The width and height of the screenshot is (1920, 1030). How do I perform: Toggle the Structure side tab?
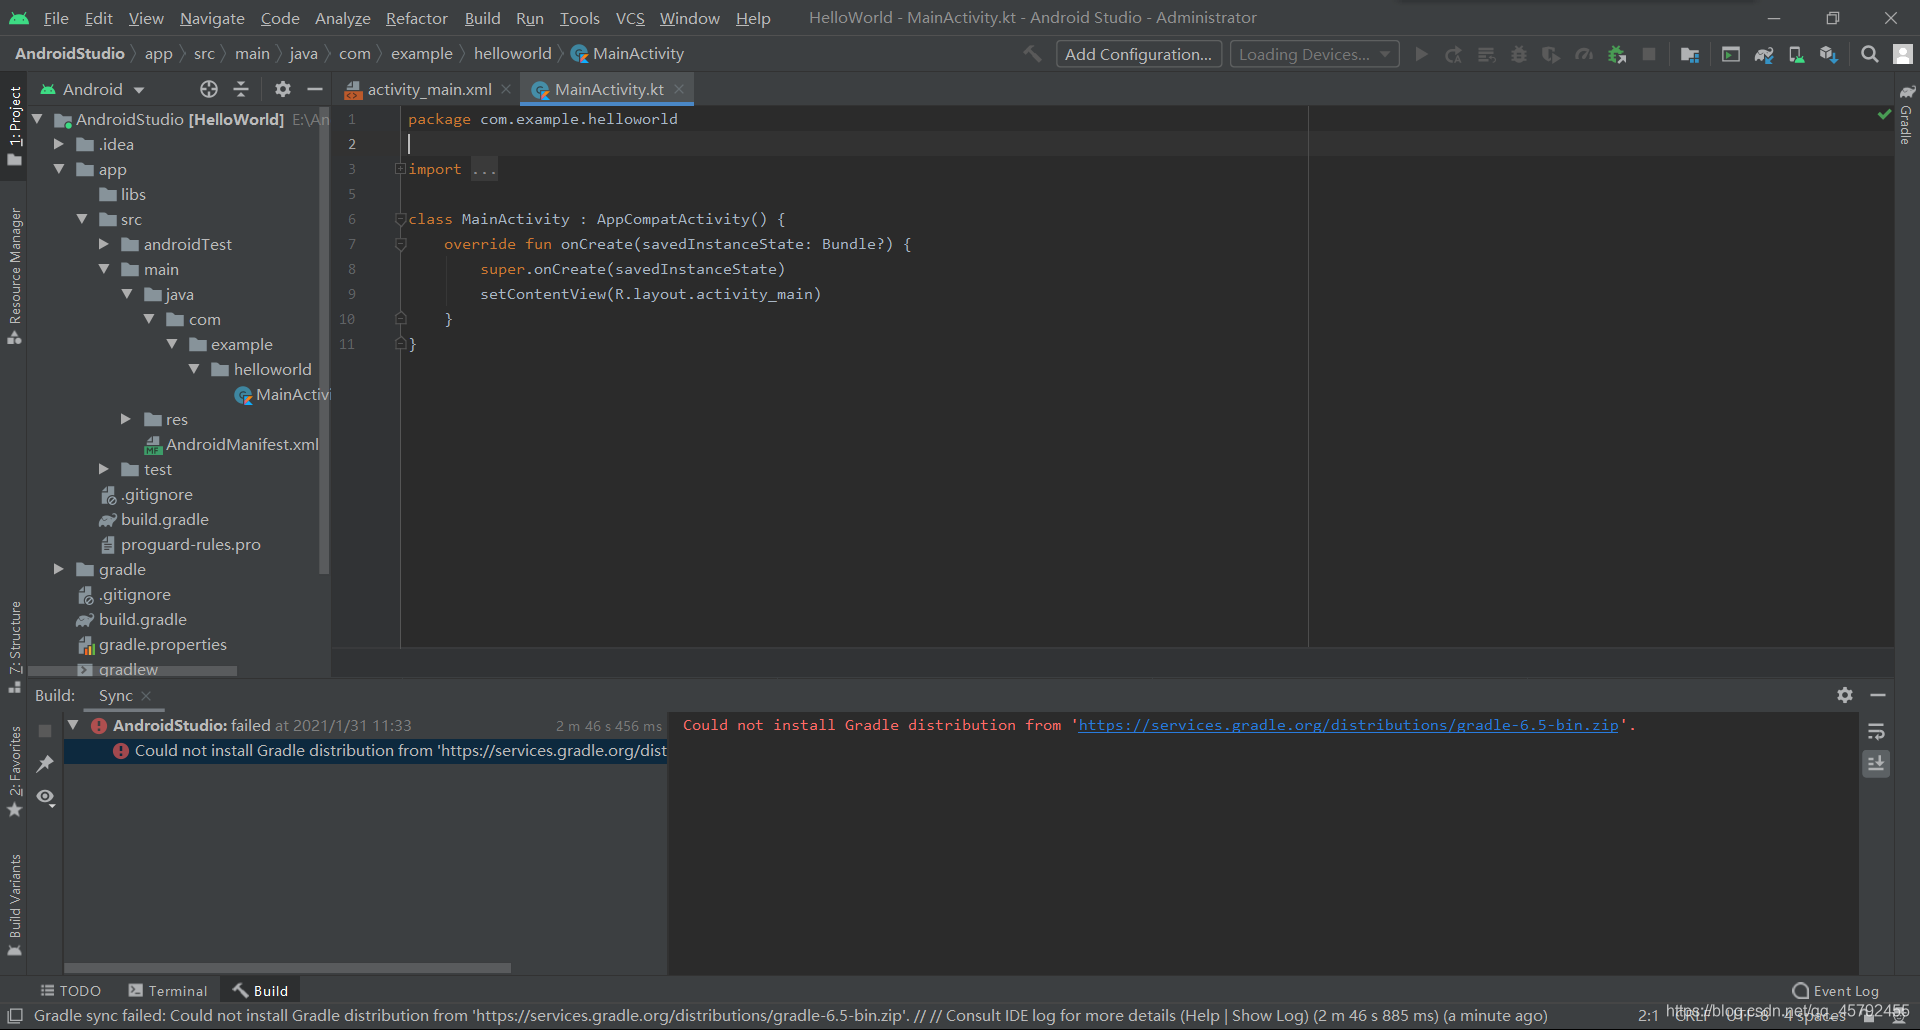click(x=14, y=647)
